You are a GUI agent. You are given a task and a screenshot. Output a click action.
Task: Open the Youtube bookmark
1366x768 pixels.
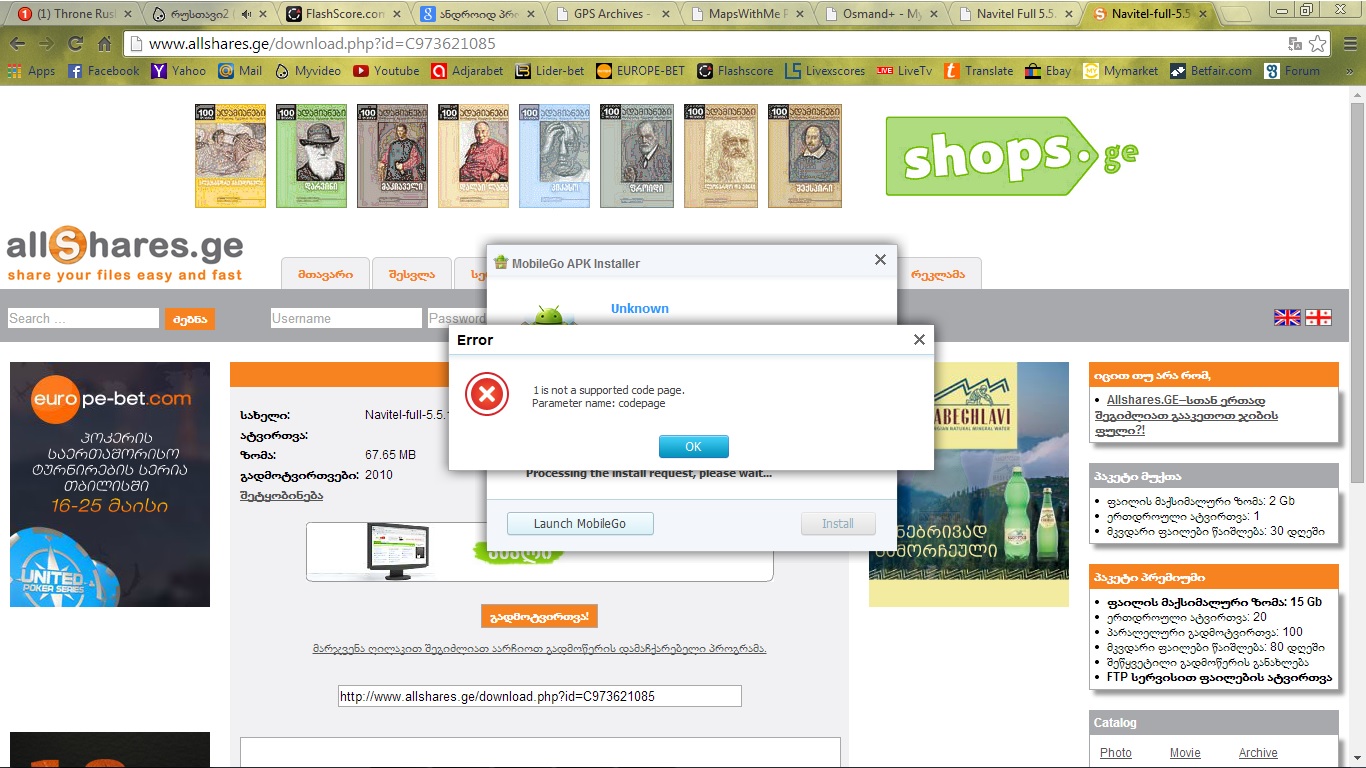(x=386, y=71)
